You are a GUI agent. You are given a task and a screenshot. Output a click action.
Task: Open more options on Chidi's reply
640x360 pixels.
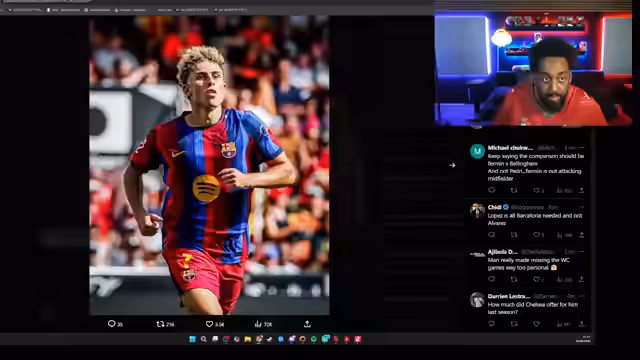click(581, 207)
